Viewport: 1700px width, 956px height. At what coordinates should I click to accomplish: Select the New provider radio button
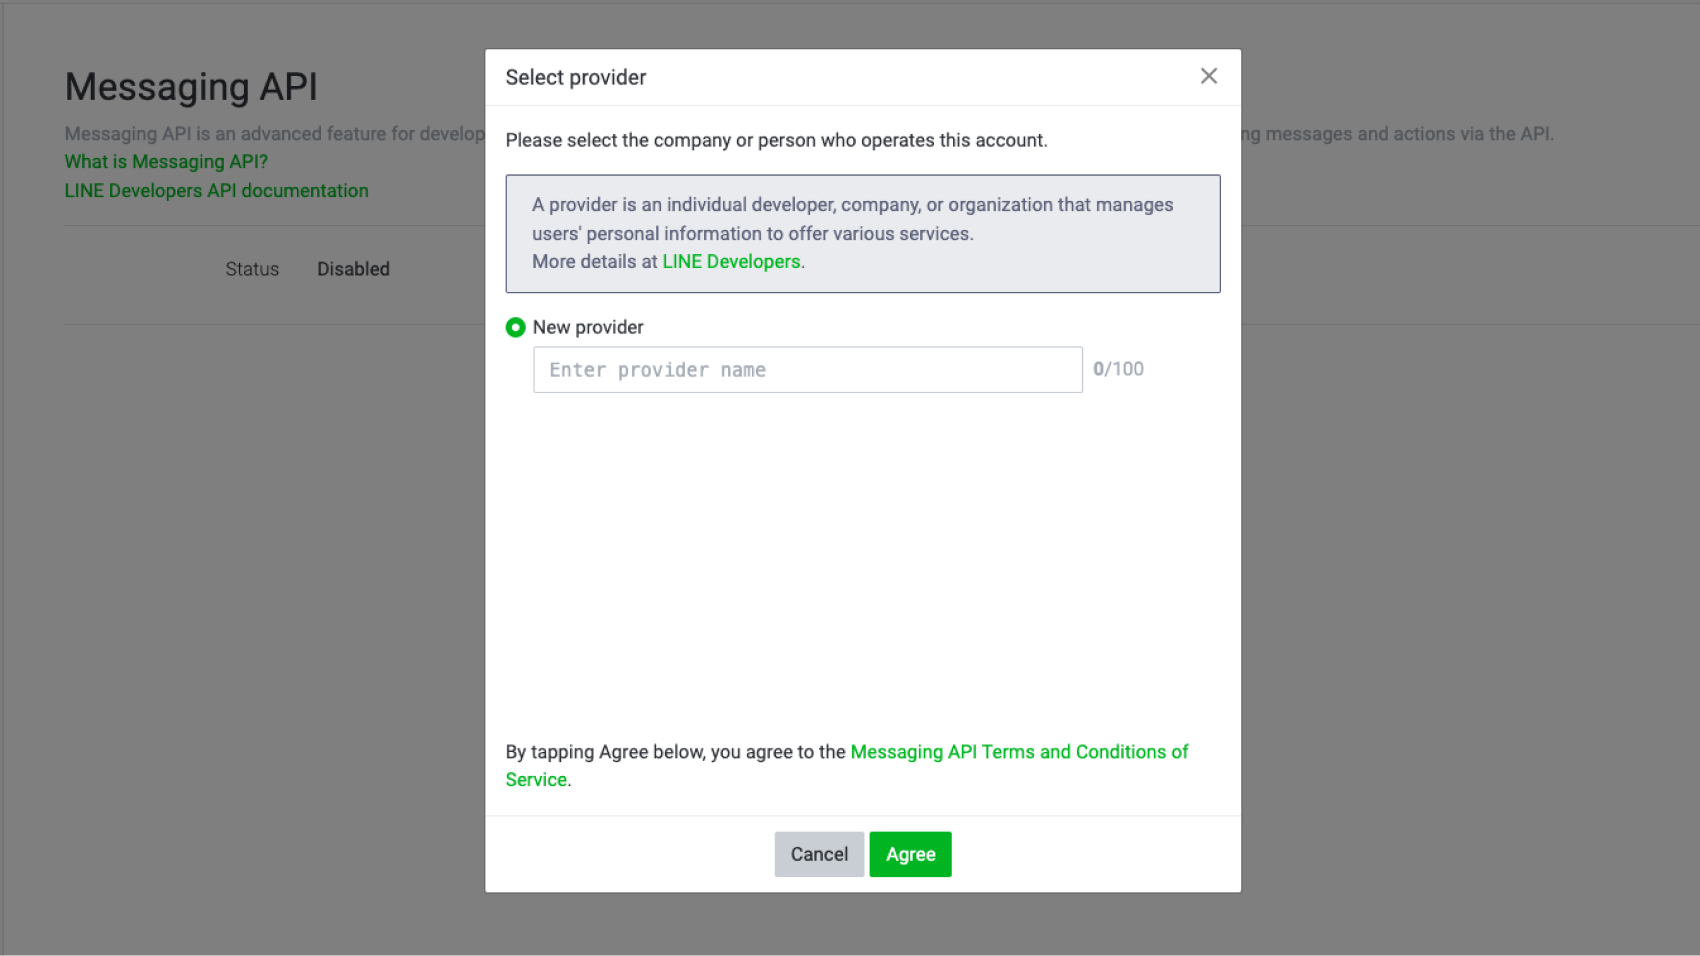[515, 327]
